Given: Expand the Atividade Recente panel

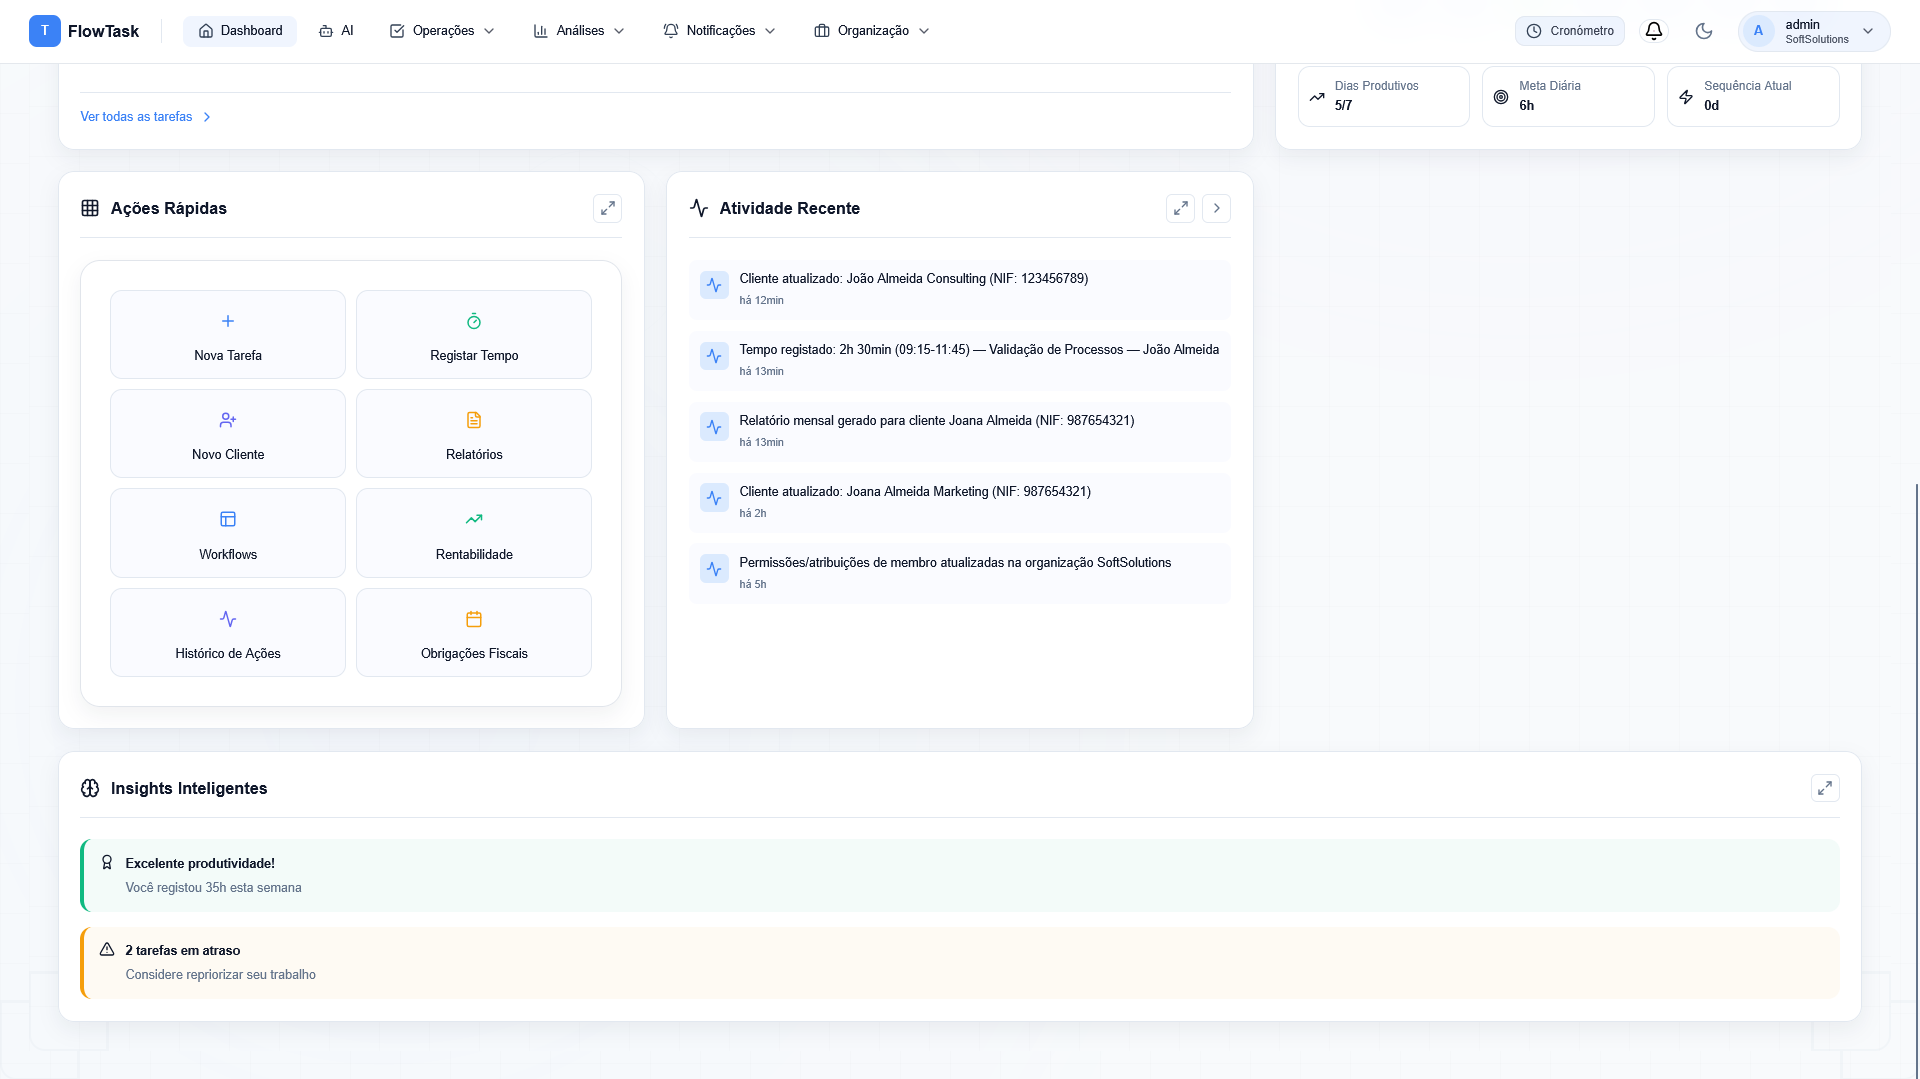Looking at the screenshot, I should point(1180,208).
